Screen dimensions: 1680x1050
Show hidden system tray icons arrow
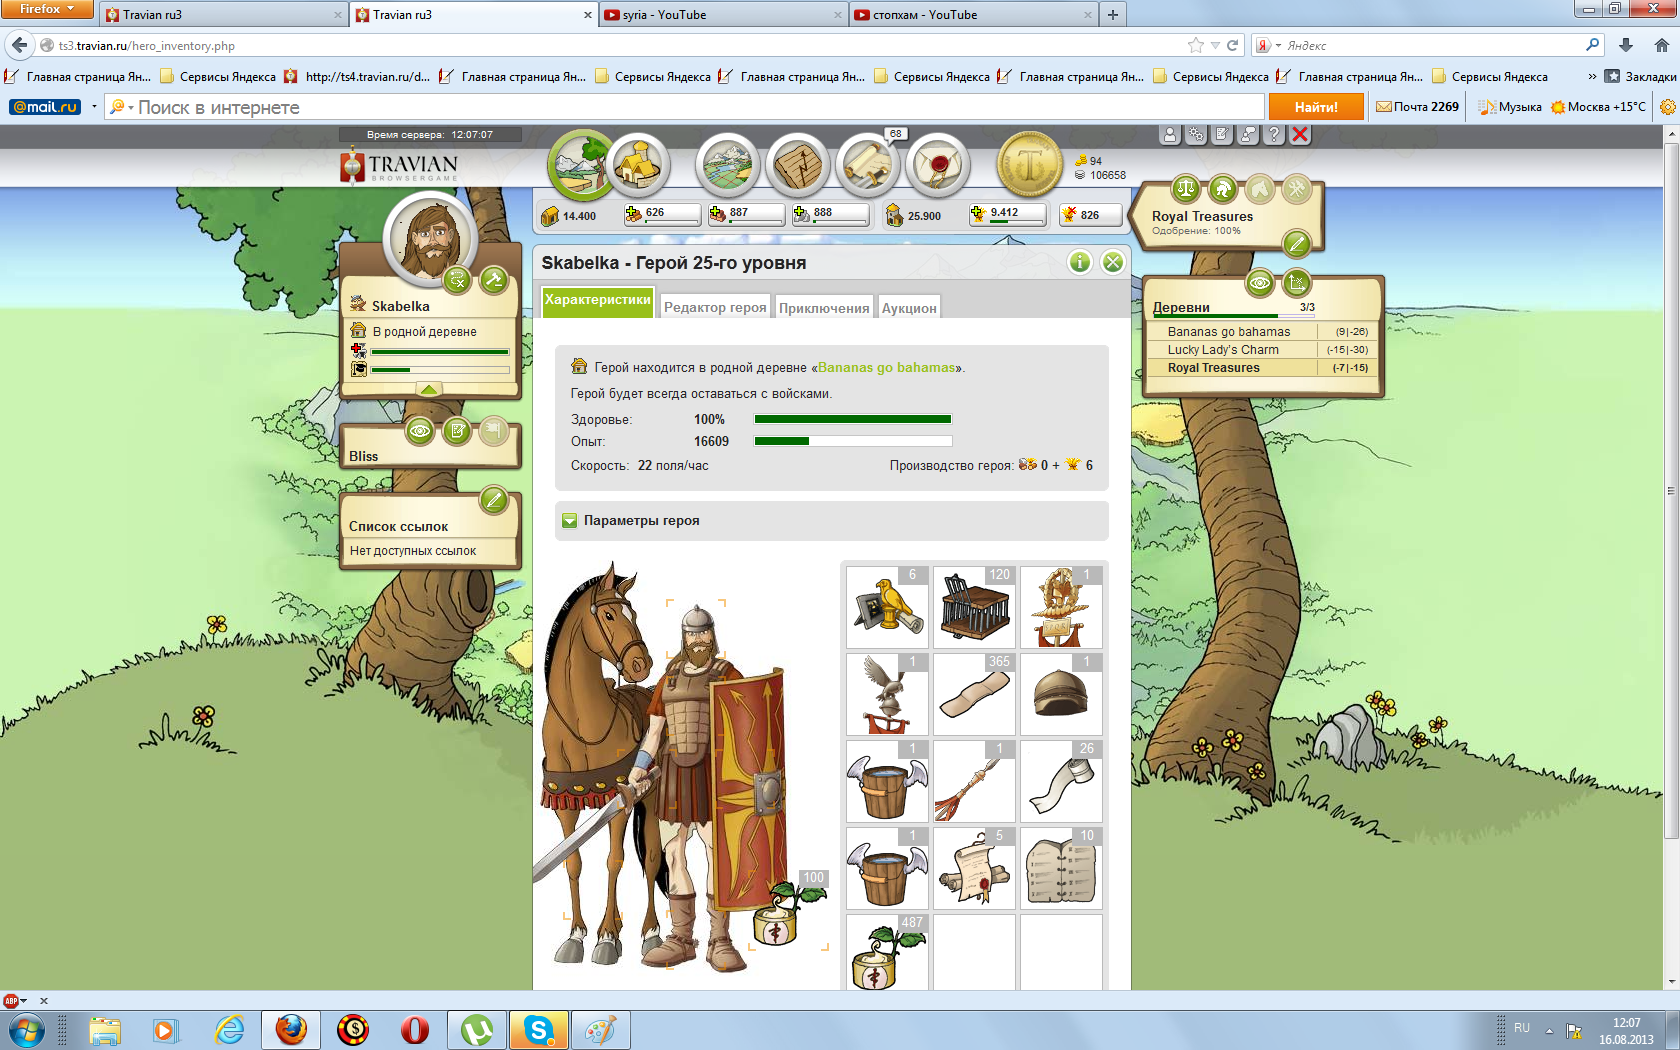pyautogui.click(x=1549, y=1031)
